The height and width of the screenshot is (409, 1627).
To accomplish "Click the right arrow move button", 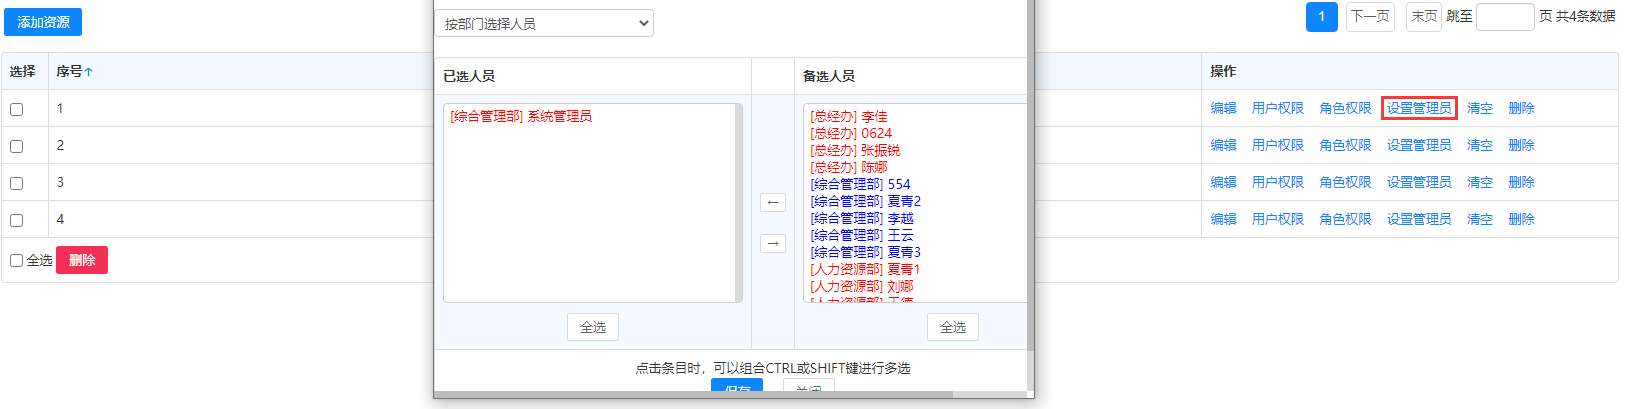I will click(x=773, y=244).
